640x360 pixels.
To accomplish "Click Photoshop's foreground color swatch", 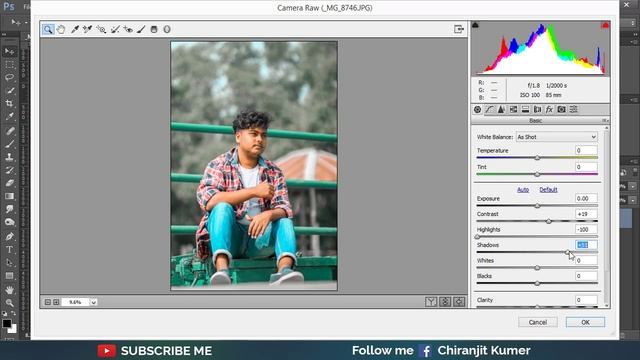I will pyautogui.click(x=7, y=323).
